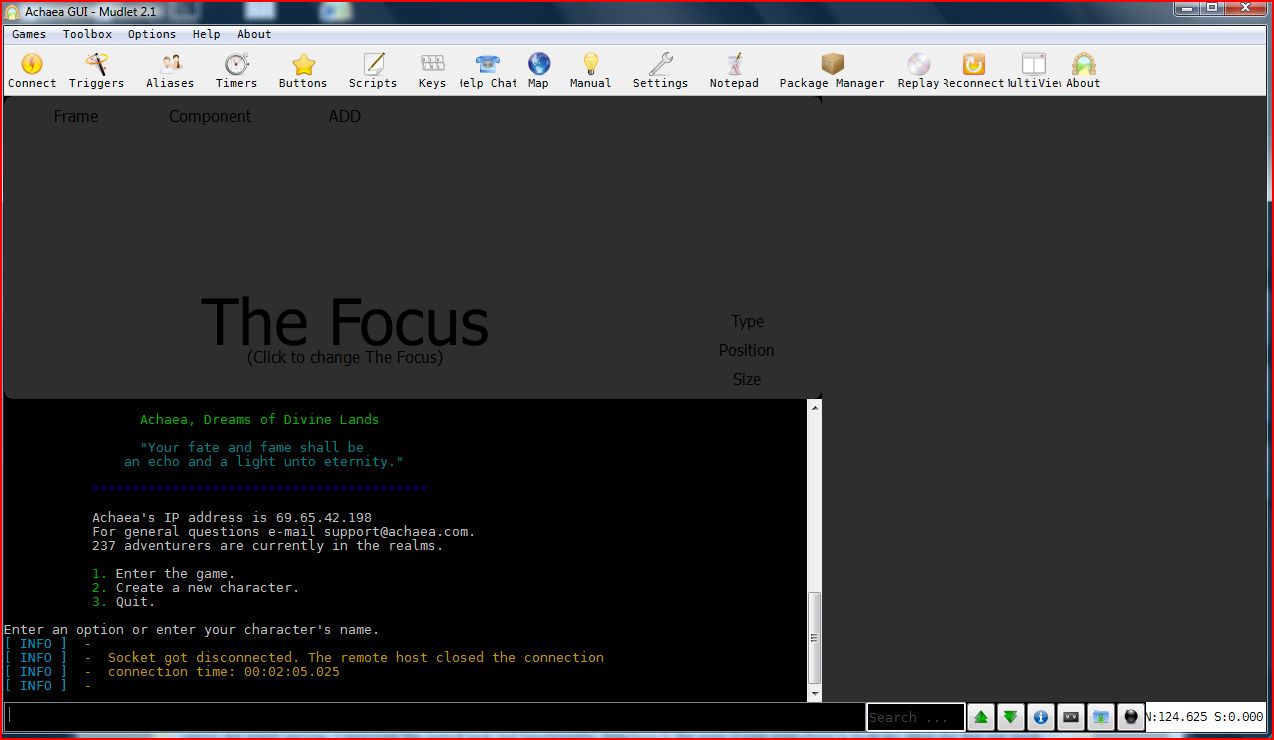Image resolution: width=1274 pixels, height=740 pixels.
Task: Click the console scrollbar down arrow
Action: tap(815, 693)
